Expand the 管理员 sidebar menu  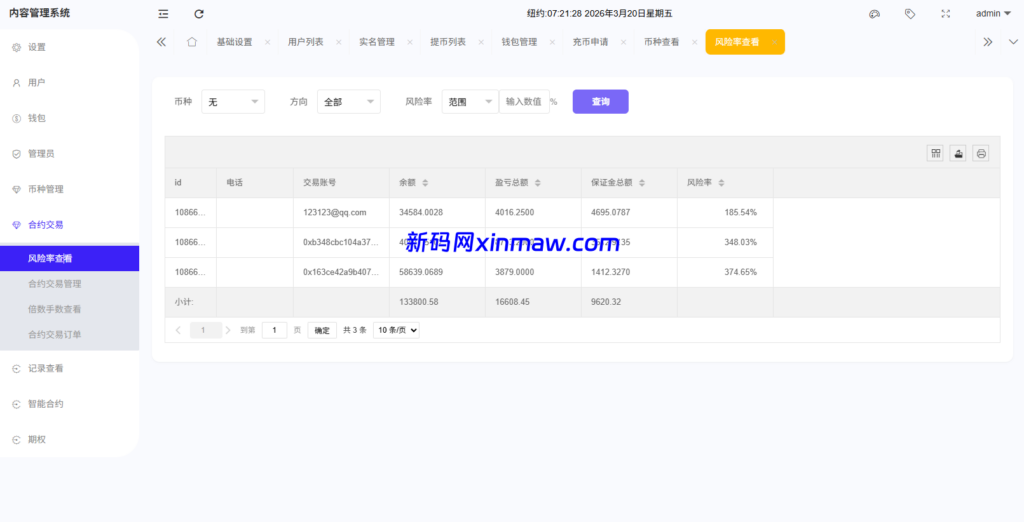click(x=69, y=154)
